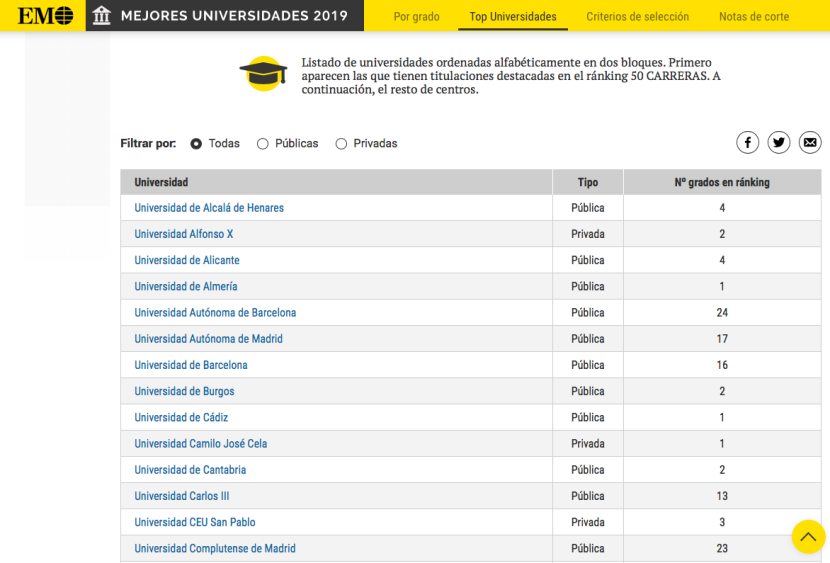This screenshot has width=830, height=563.
Task: Open Universidad Complutense de Madrid link
Action: (x=215, y=549)
